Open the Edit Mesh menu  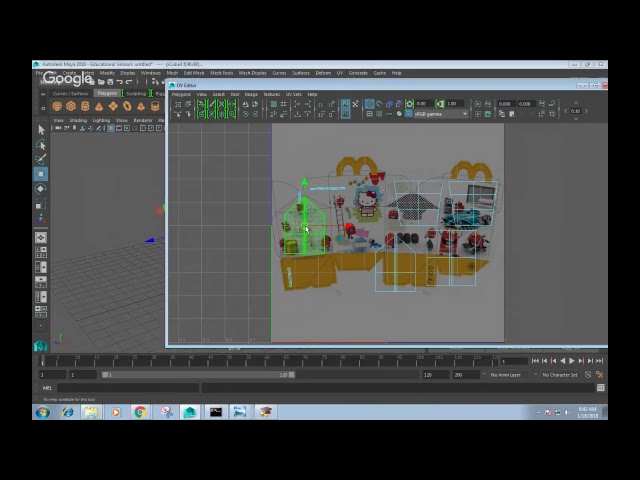(x=194, y=73)
